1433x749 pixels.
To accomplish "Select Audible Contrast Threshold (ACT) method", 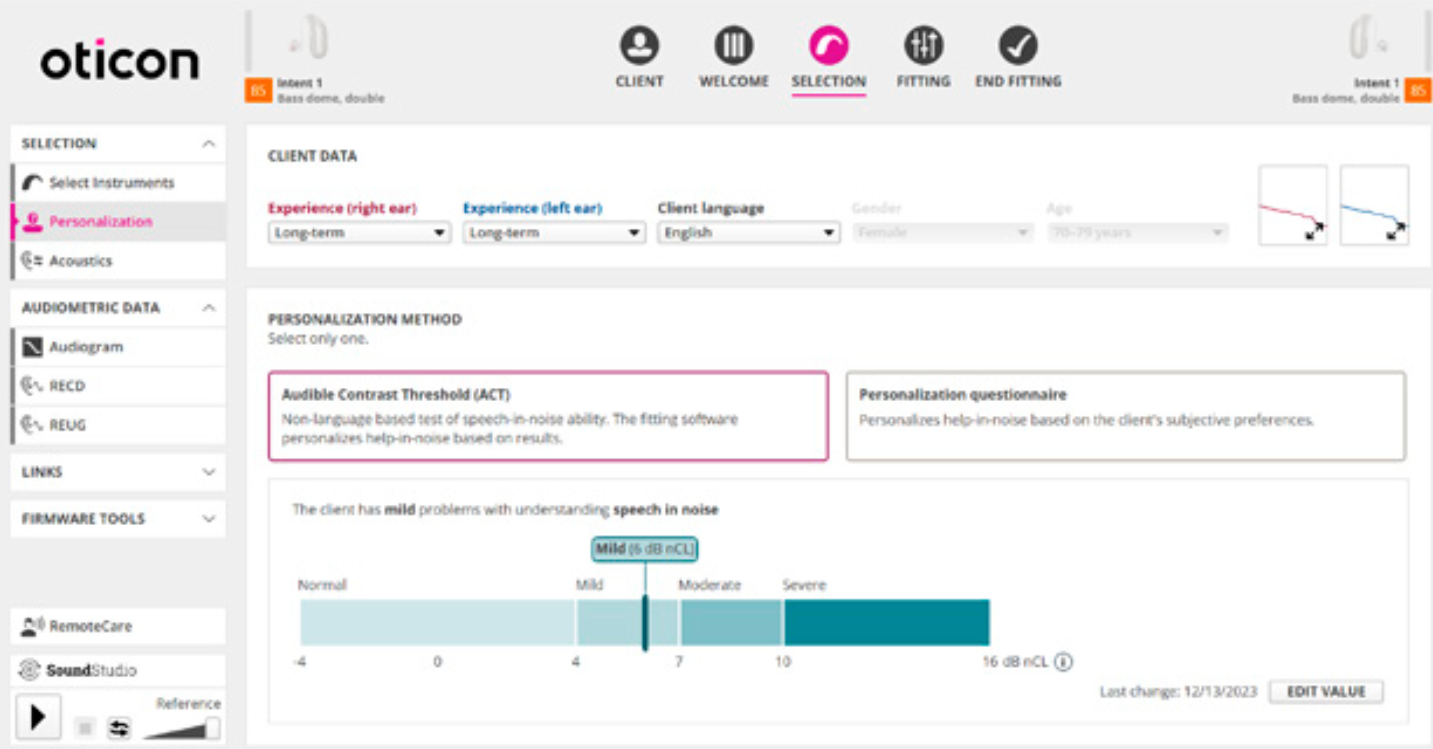I will (x=547, y=416).
